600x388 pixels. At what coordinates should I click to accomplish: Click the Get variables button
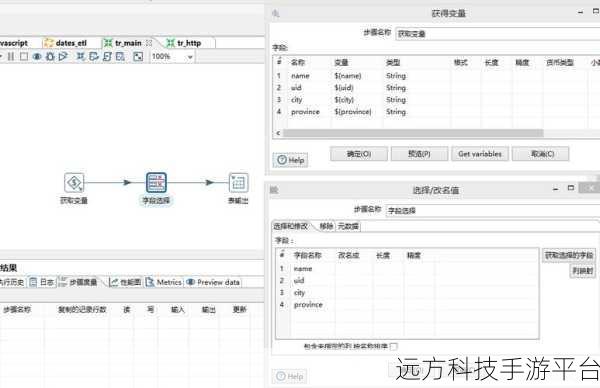pyautogui.click(x=480, y=154)
